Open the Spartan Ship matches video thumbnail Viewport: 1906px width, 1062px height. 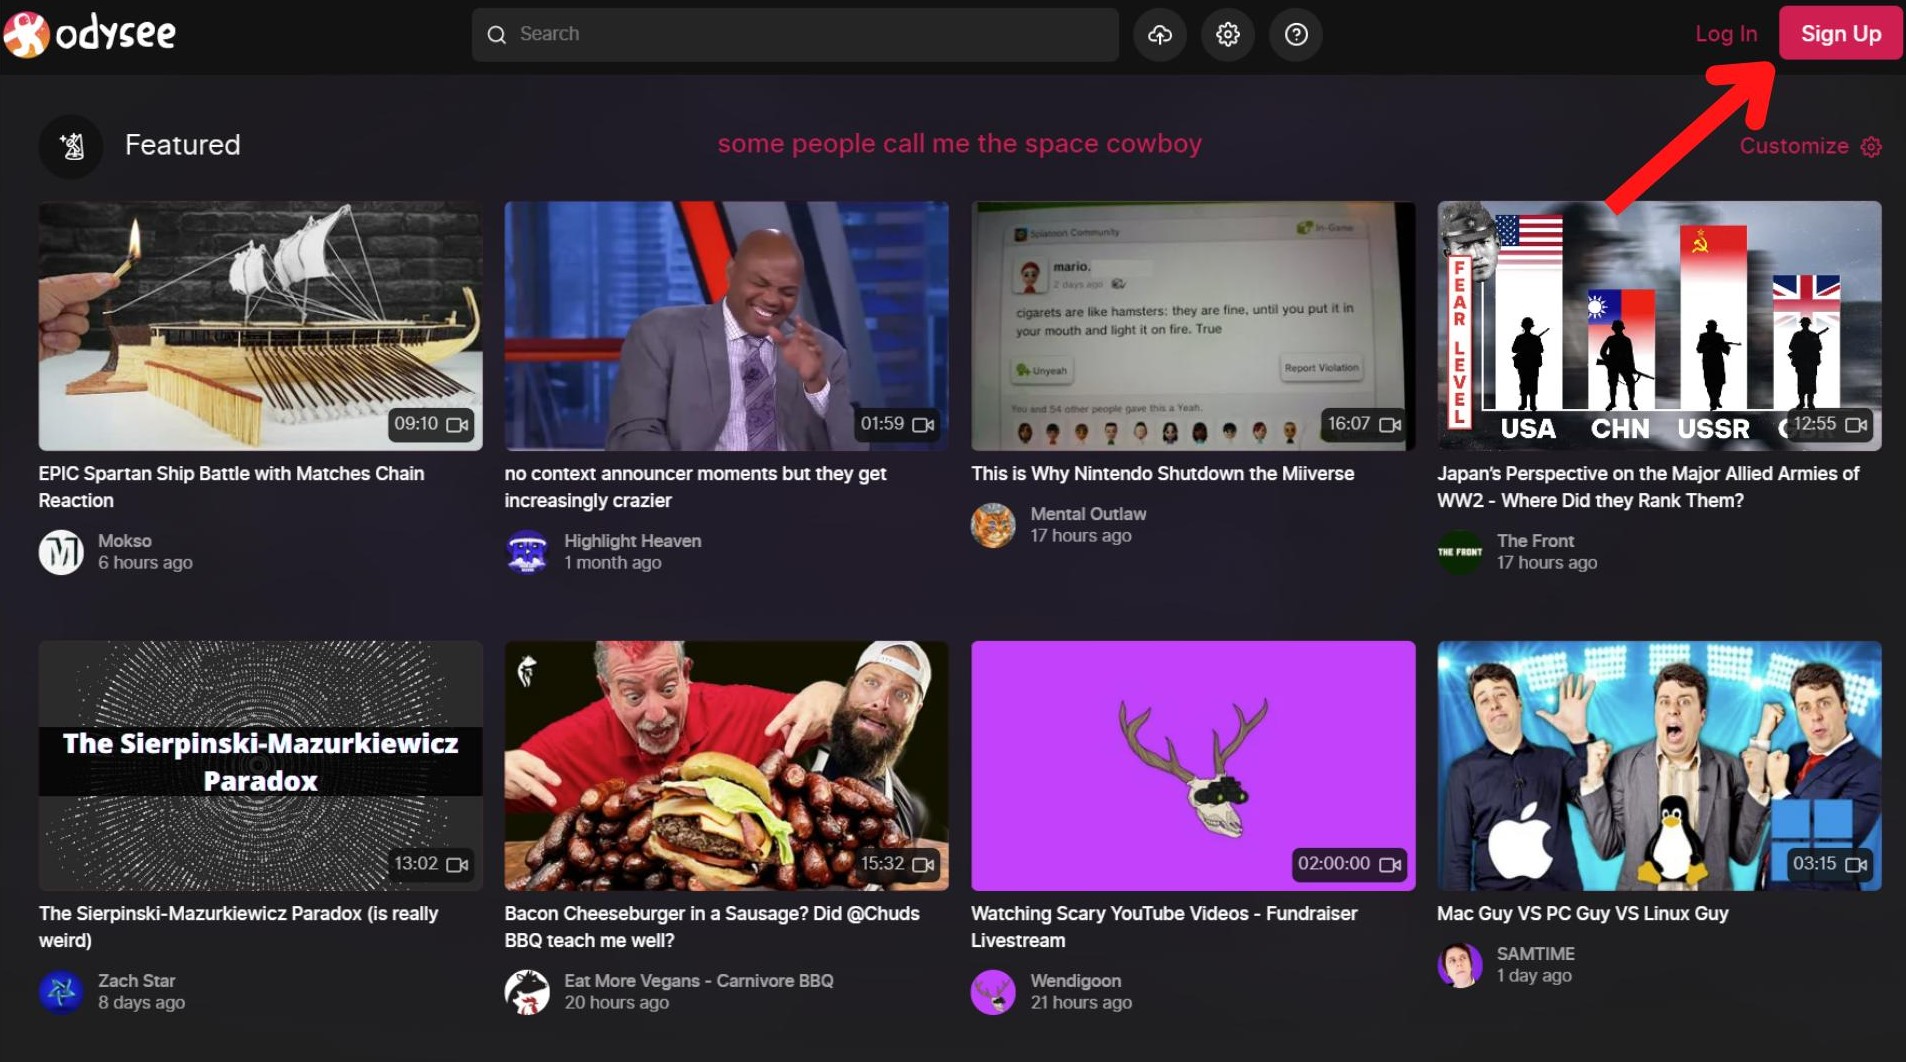click(x=260, y=326)
